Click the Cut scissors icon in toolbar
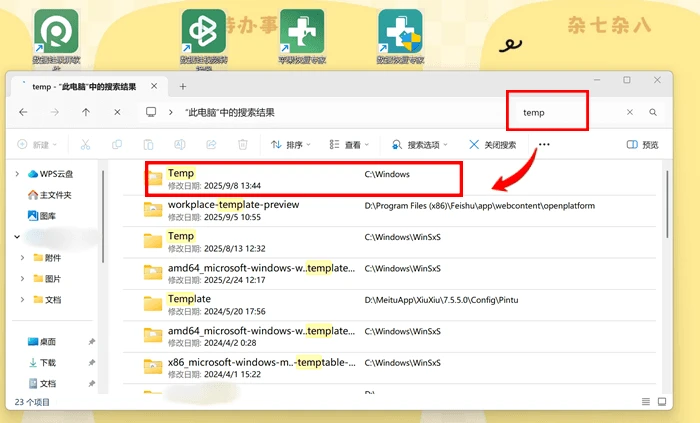Image resolution: width=700 pixels, height=423 pixels. pyautogui.click(x=85, y=145)
